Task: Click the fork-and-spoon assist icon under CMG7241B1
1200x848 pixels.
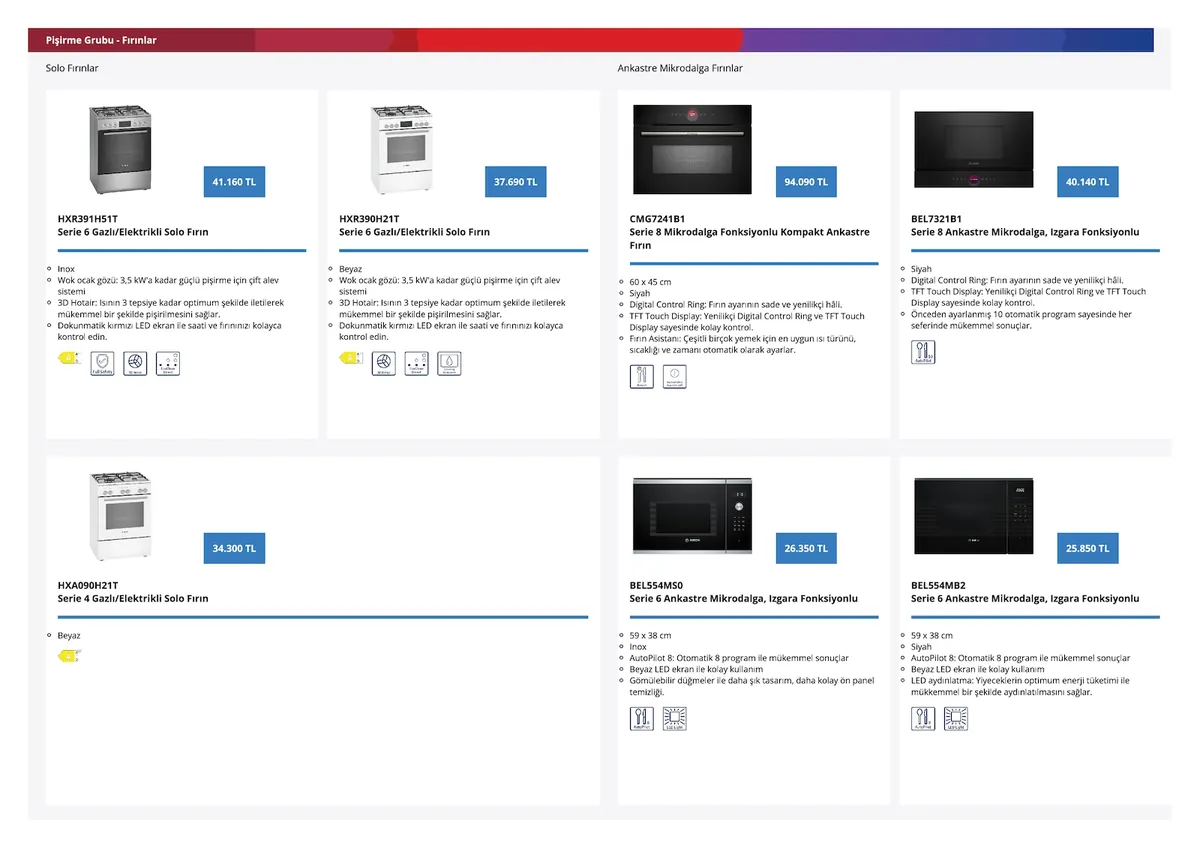Action: (641, 377)
